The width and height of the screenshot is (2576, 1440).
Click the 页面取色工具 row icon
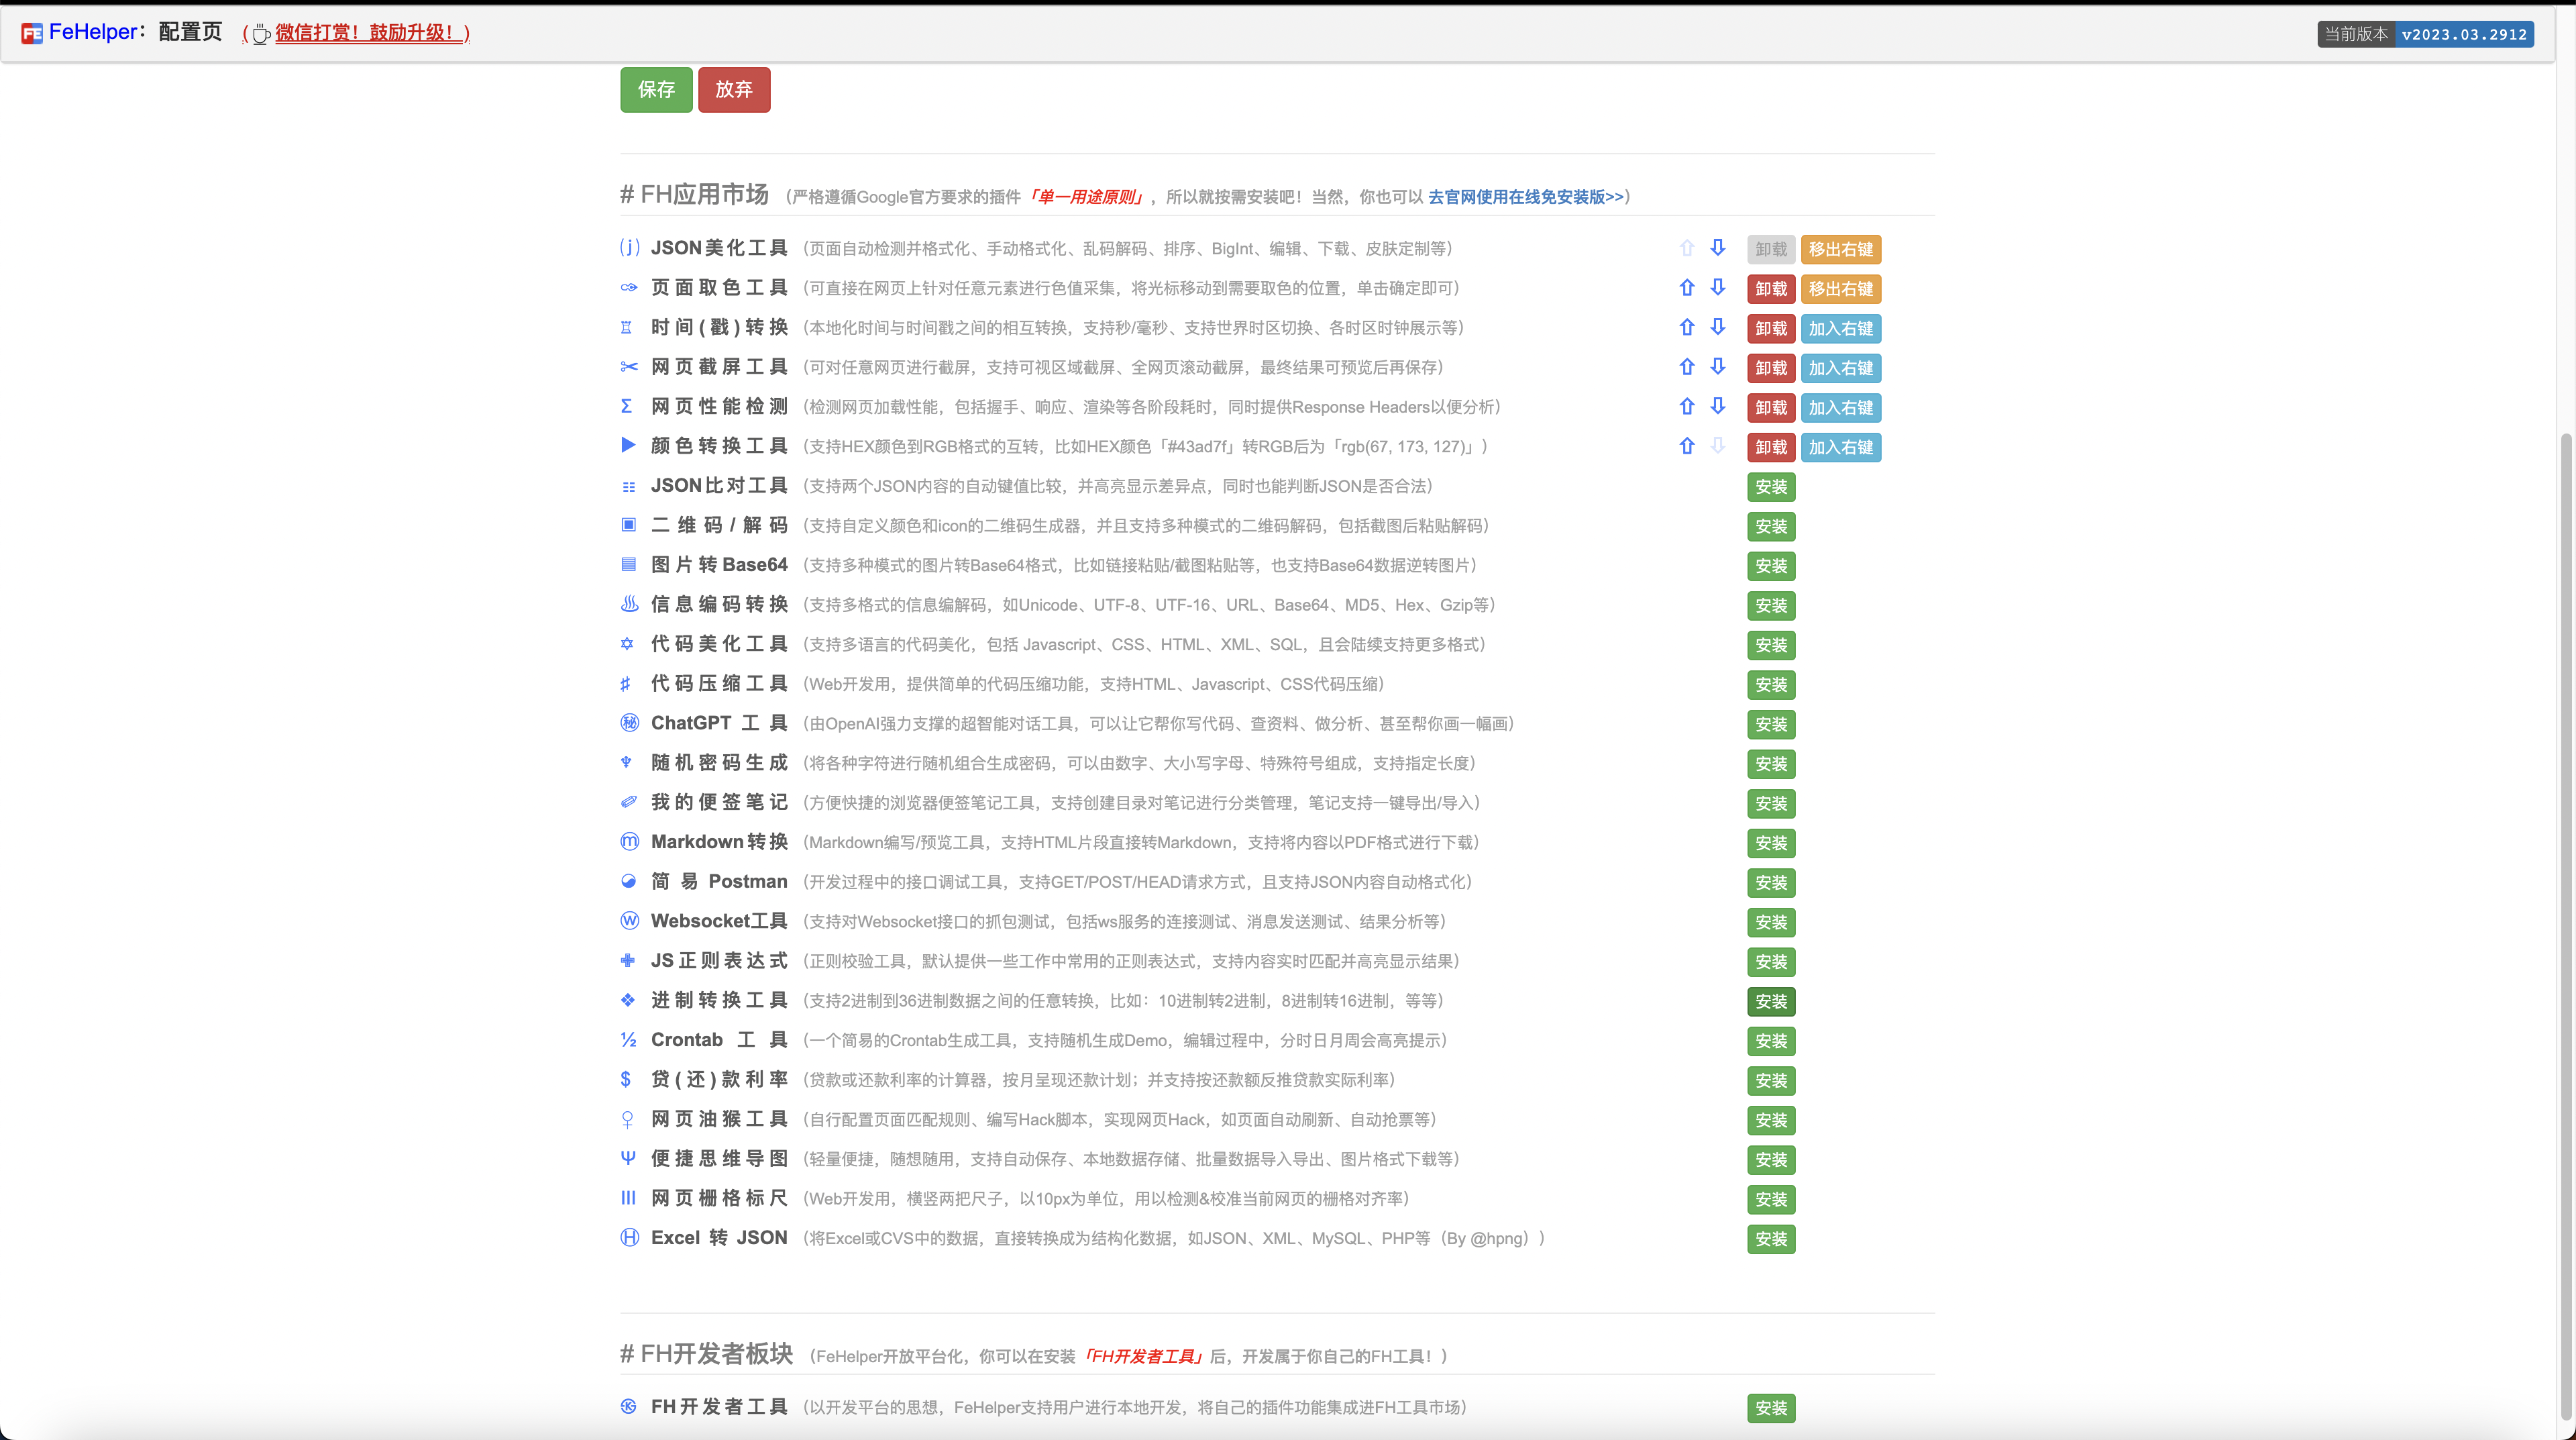(x=629, y=288)
